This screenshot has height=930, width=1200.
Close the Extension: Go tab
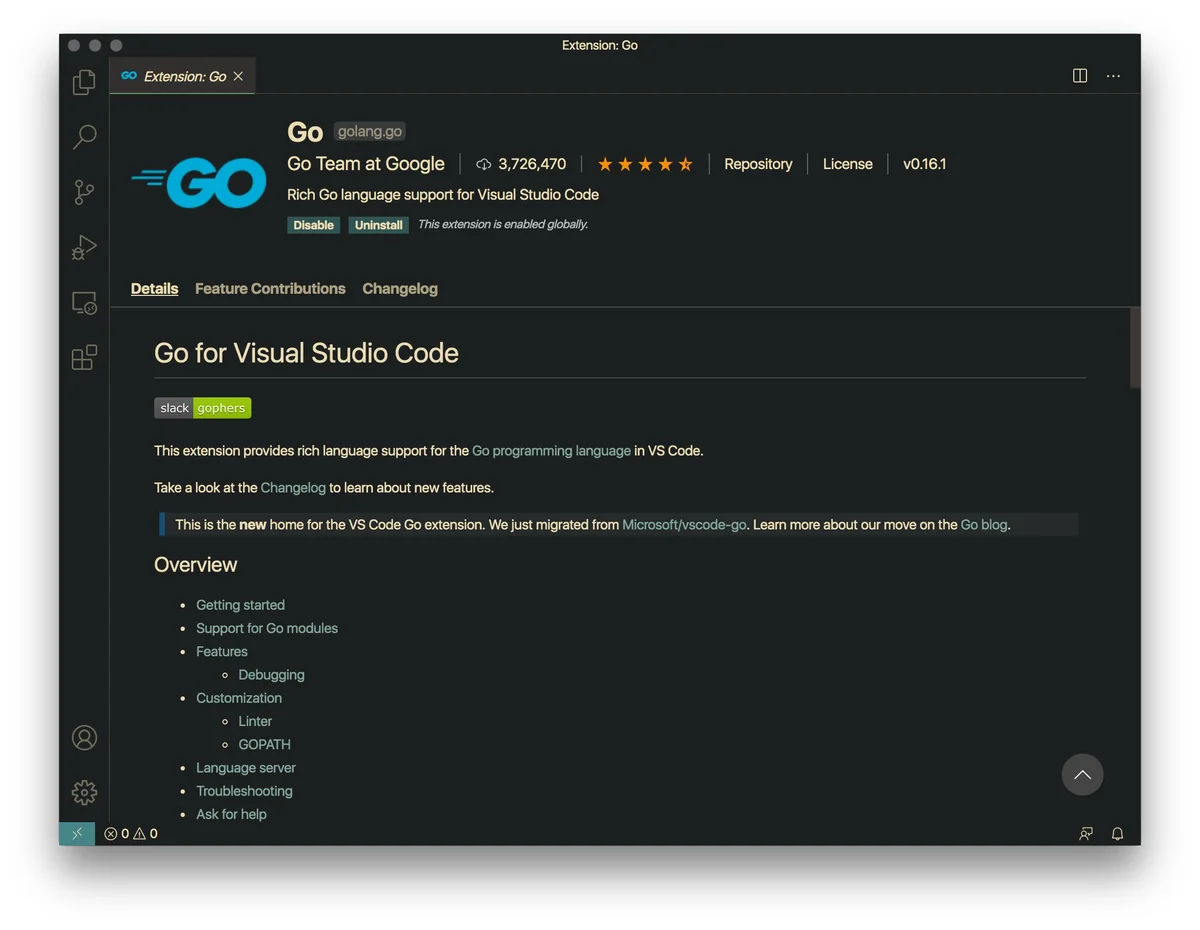pos(238,76)
